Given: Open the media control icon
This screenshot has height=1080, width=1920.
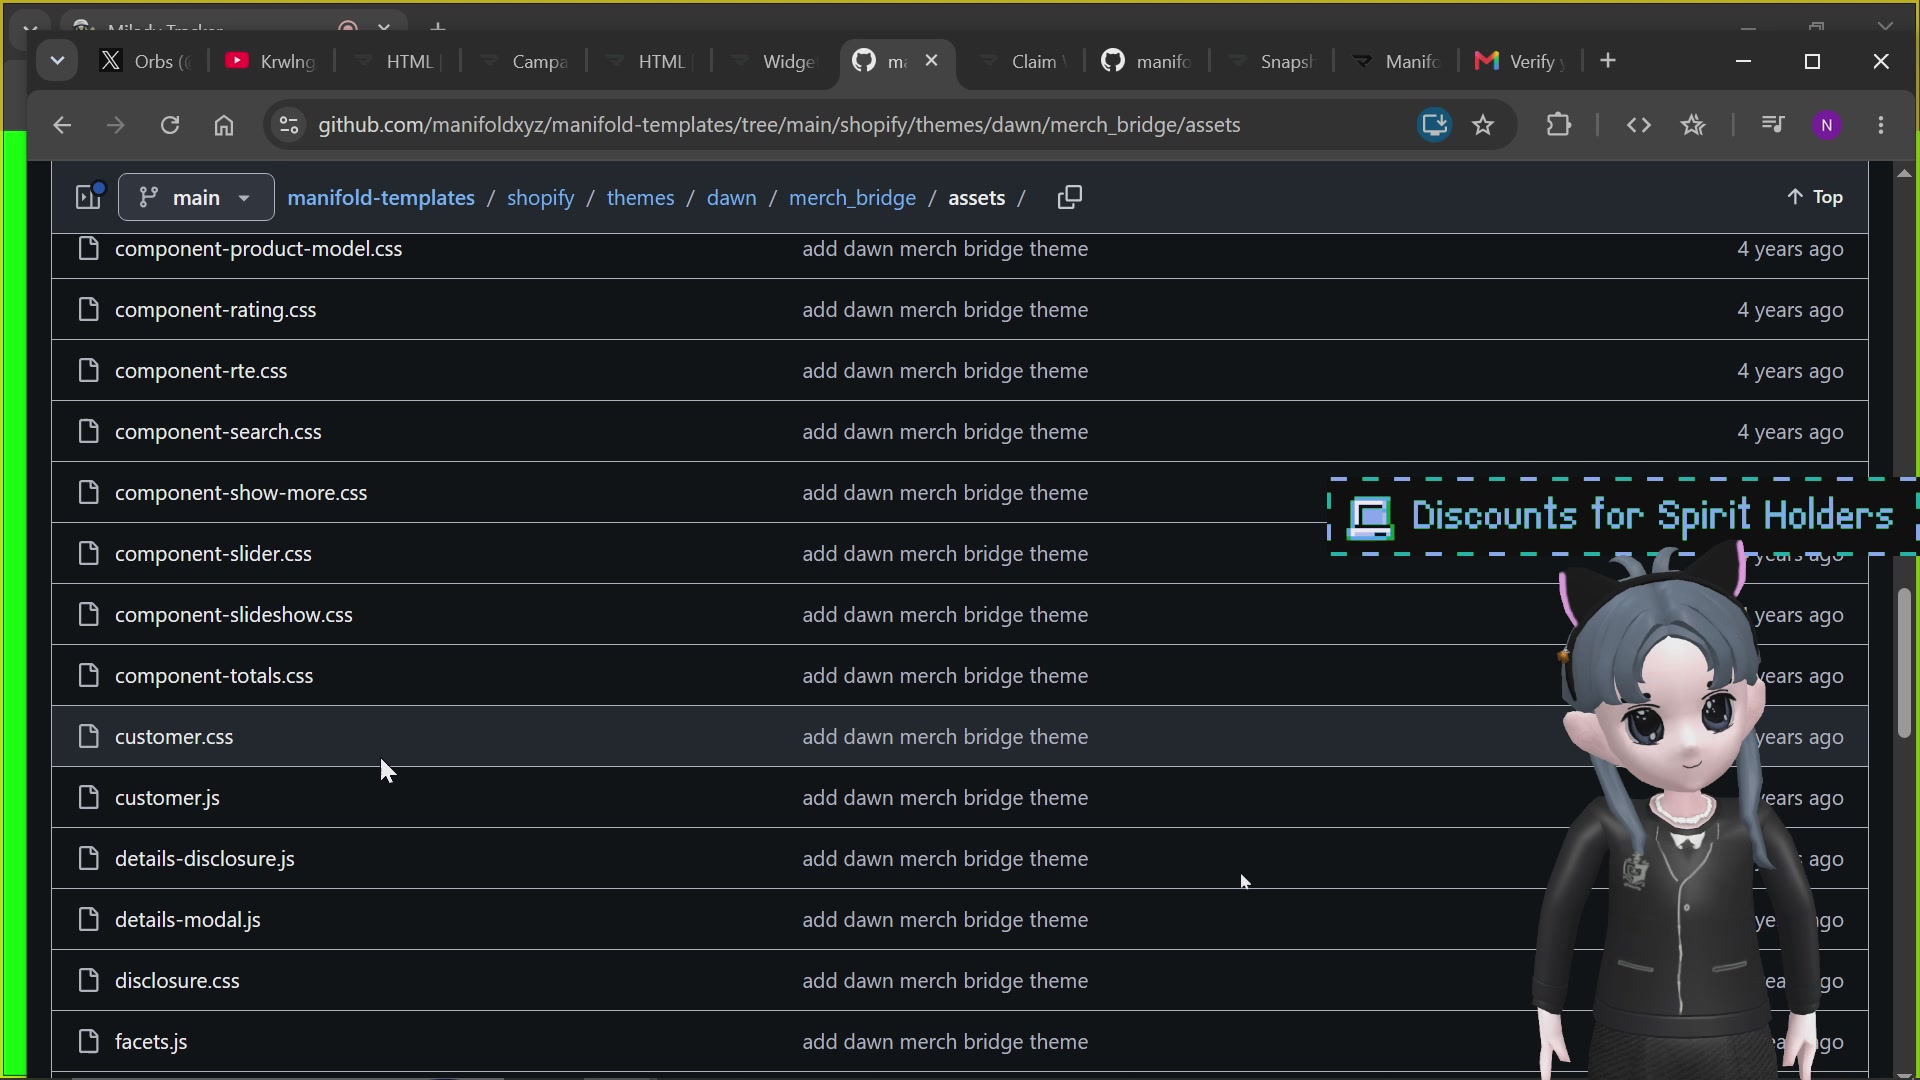Looking at the screenshot, I should (x=1772, y=125).
